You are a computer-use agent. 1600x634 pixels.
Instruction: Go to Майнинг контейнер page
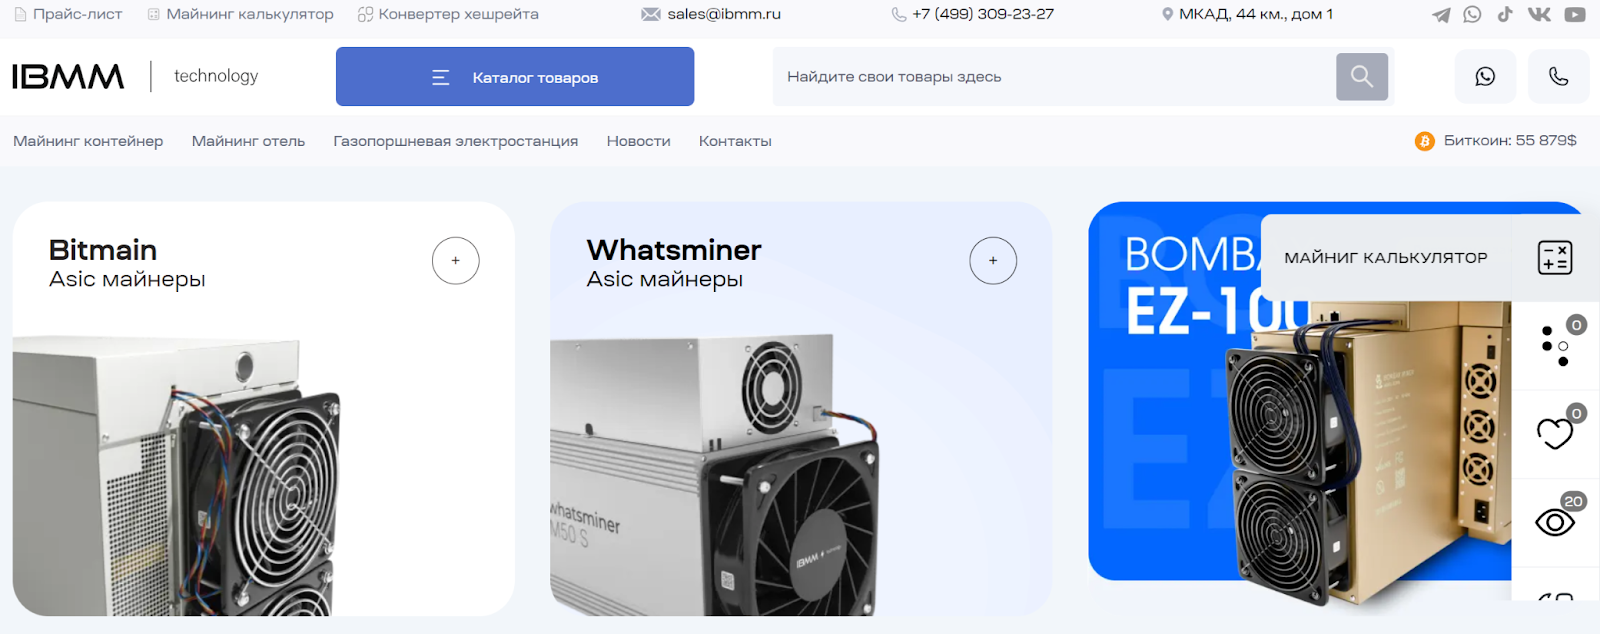[88, 141]
